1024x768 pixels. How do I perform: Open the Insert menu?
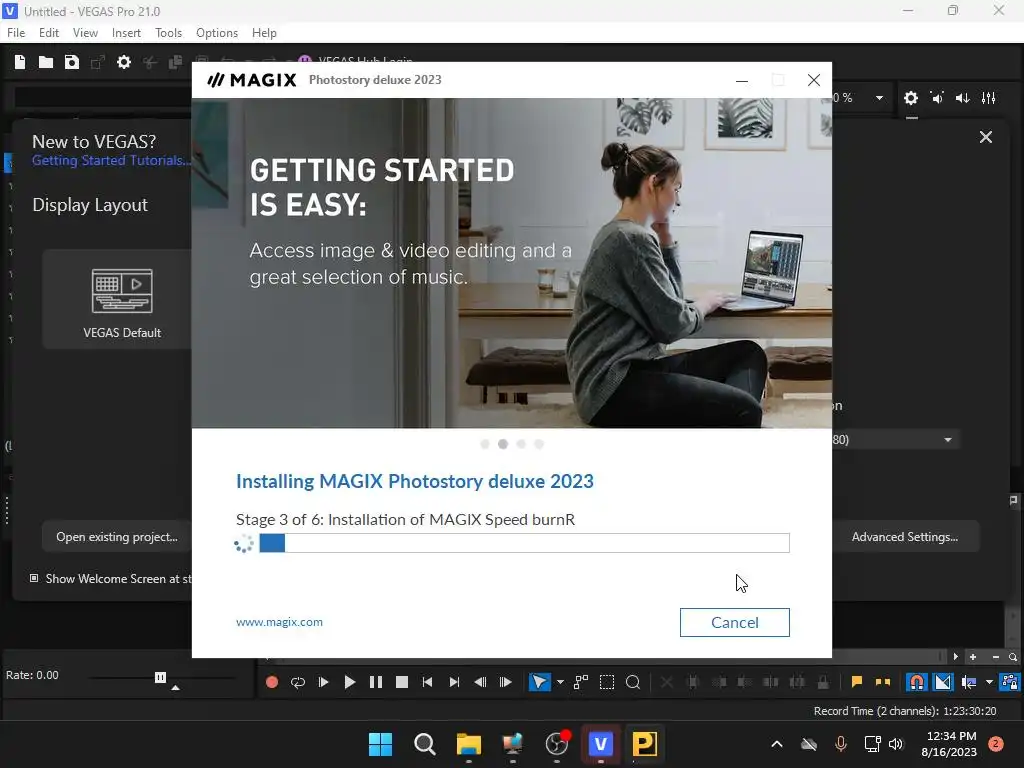click(126, 33)
